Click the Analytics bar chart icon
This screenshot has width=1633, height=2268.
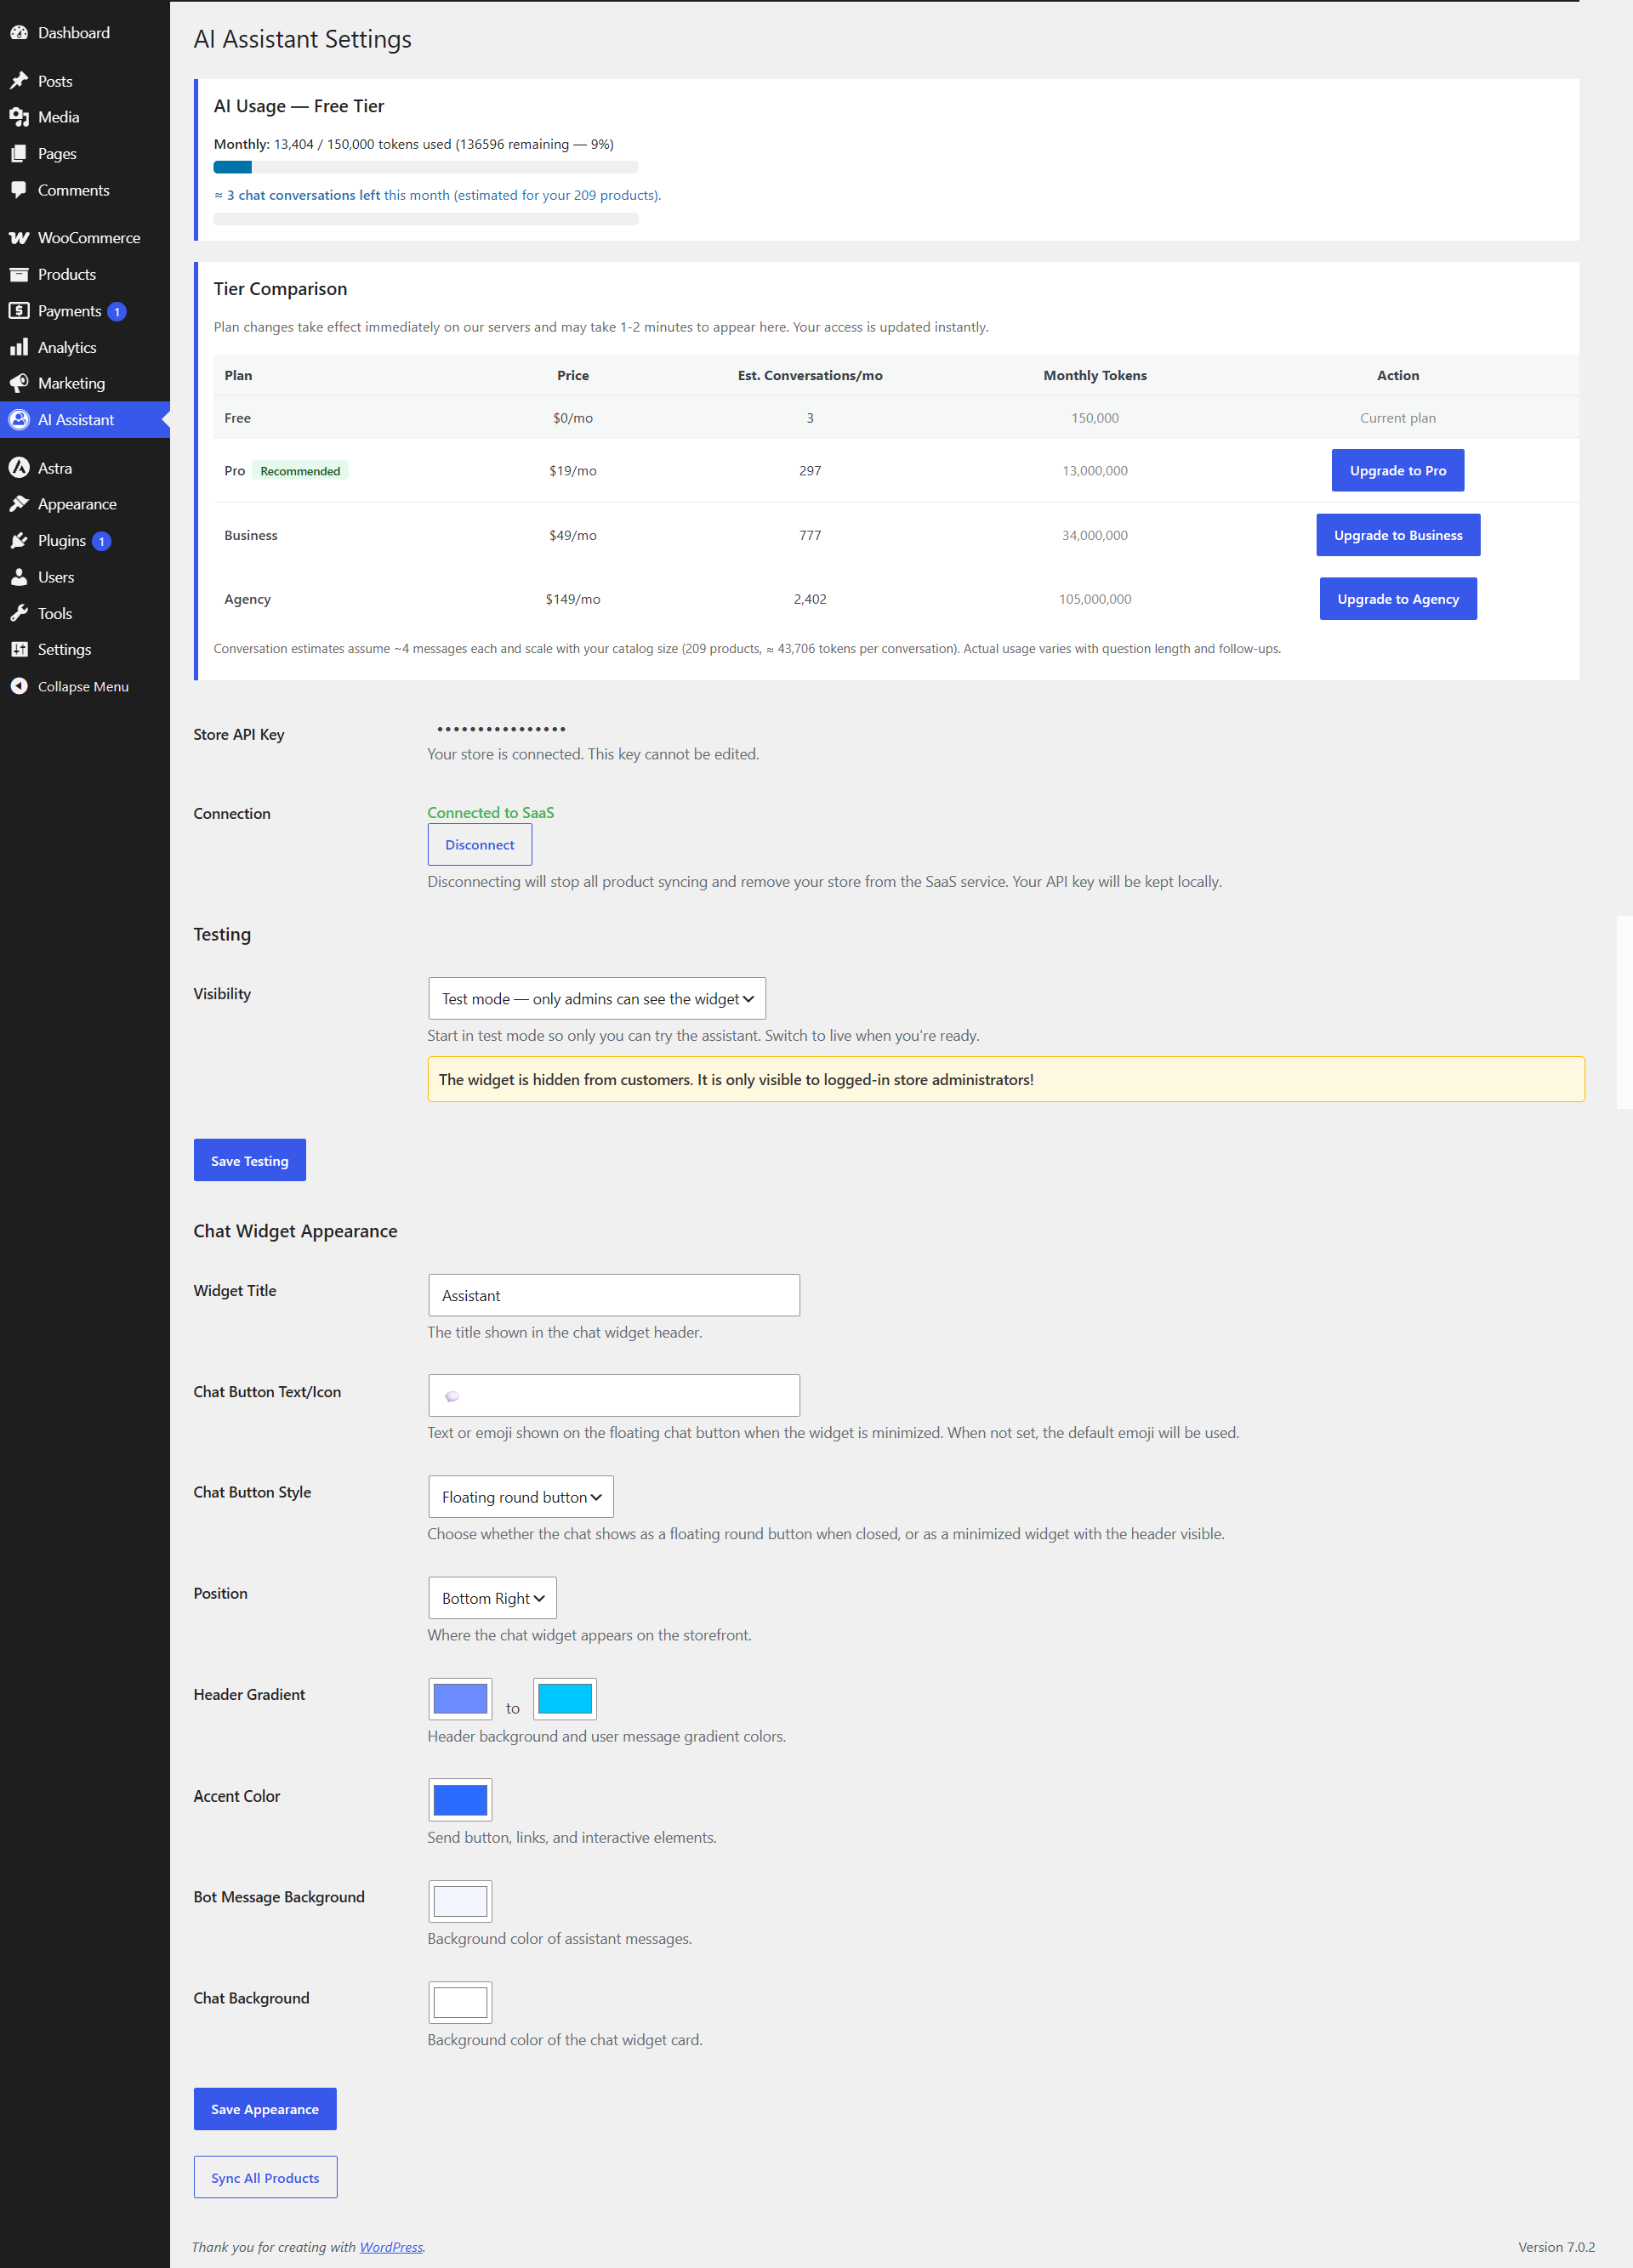tap(19, 347)
